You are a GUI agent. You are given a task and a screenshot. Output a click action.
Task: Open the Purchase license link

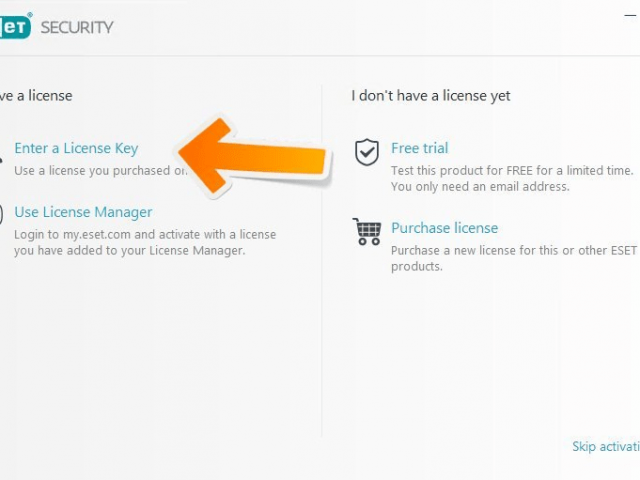444,228
